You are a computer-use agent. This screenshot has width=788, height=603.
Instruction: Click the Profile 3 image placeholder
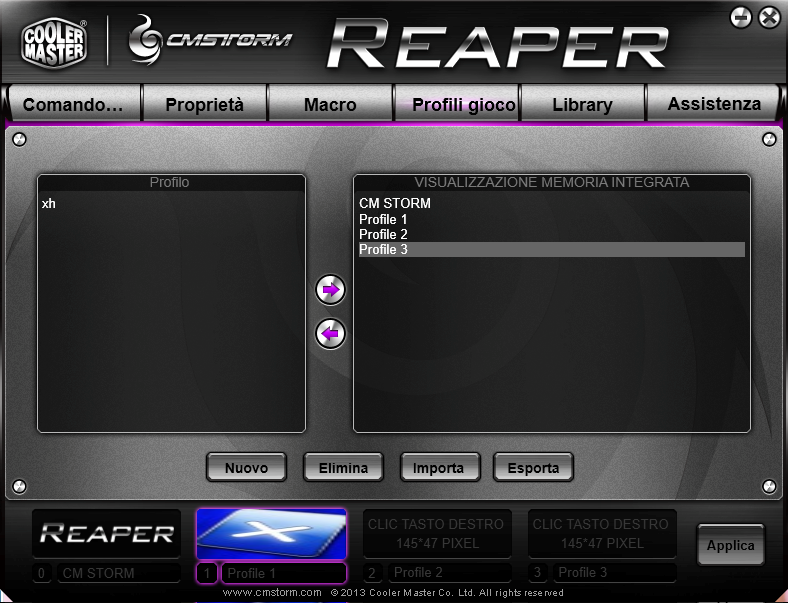coord(602,533)
